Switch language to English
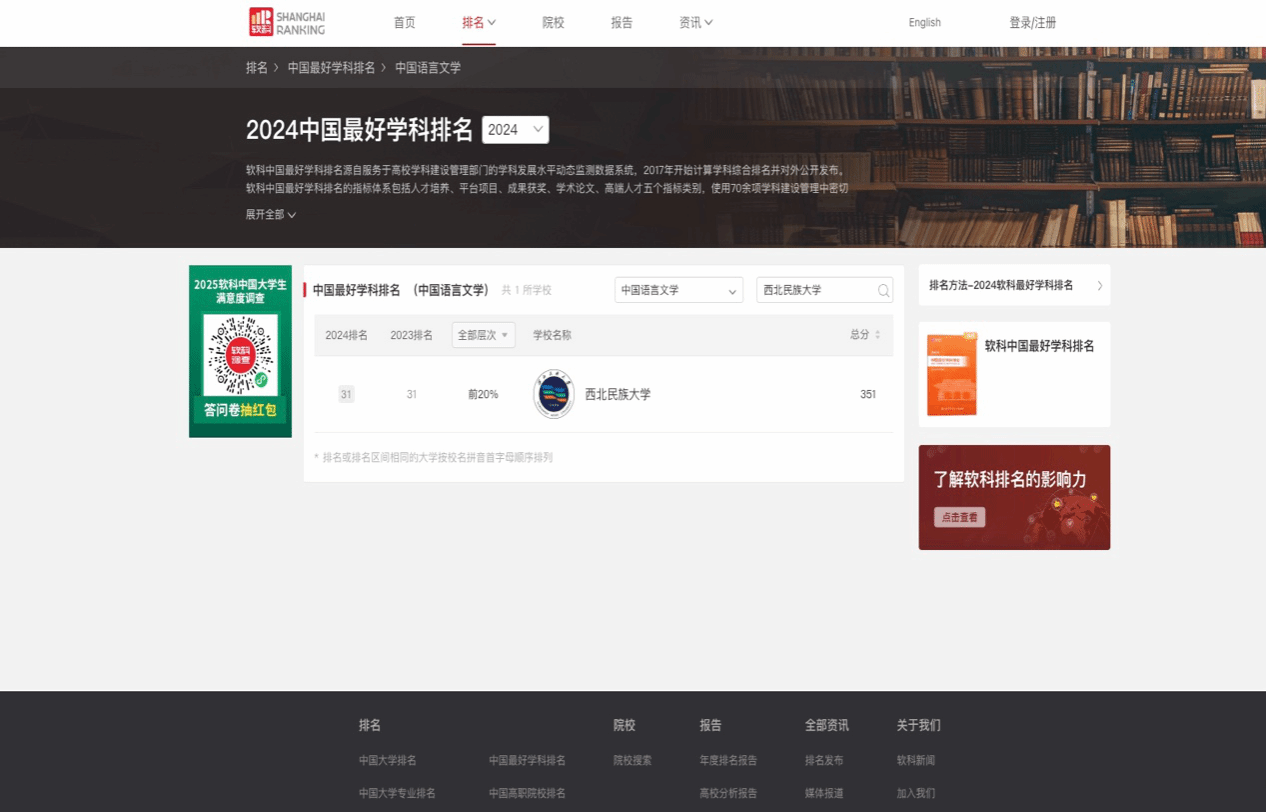This screenshot has width=1266, height=812. (x=924, y=22)
